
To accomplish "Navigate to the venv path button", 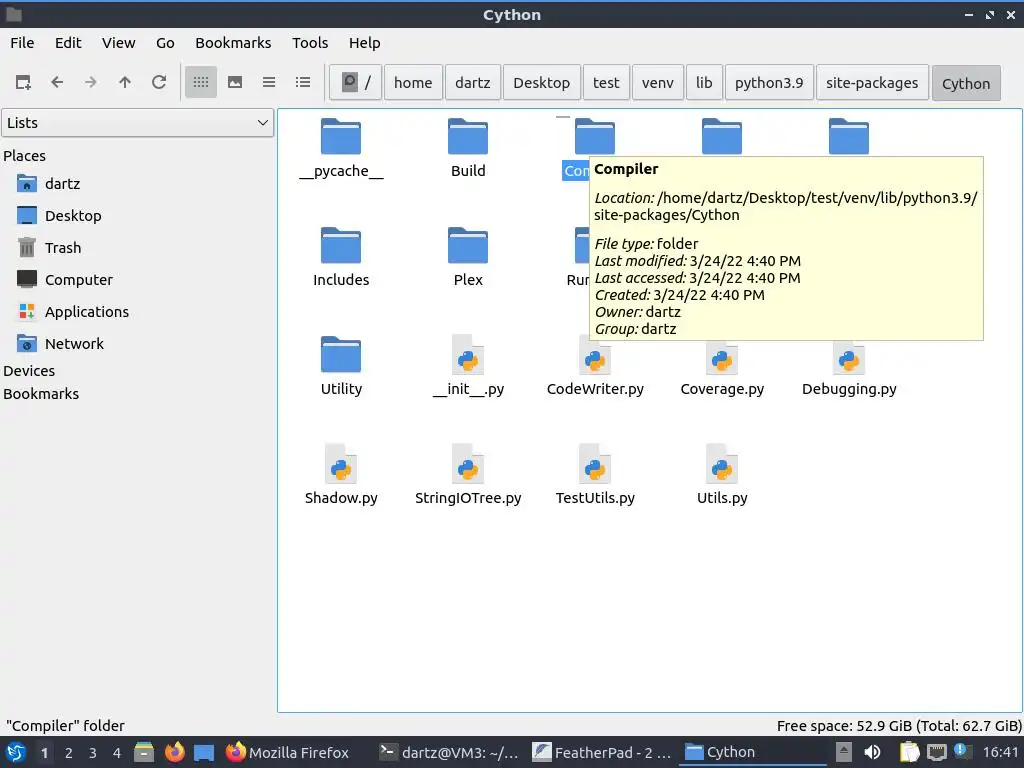I will [x=658, y=83].
